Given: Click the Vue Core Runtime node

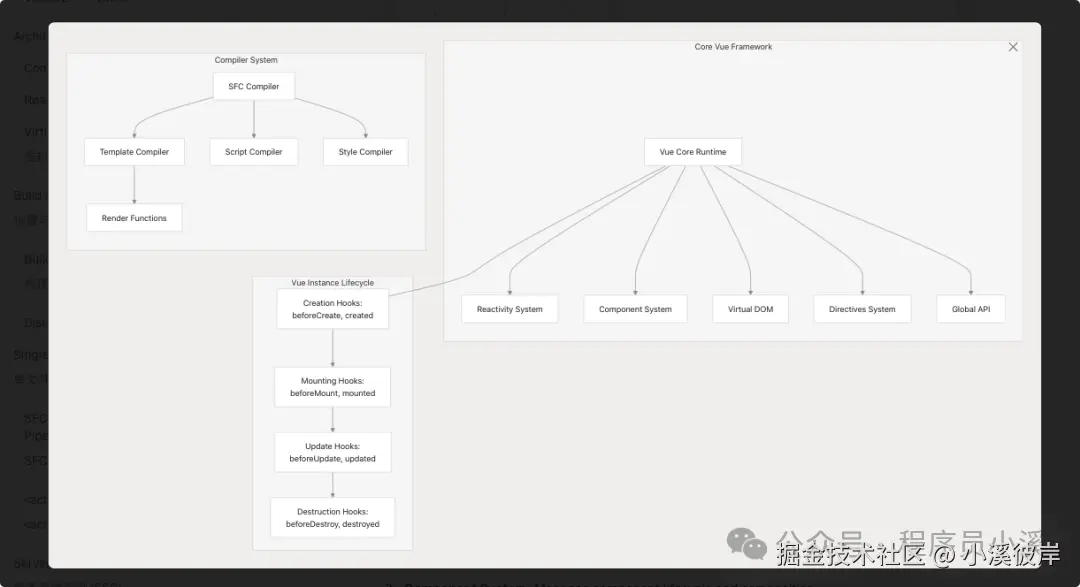Looking at the screenshot, I should click(693, 152).
